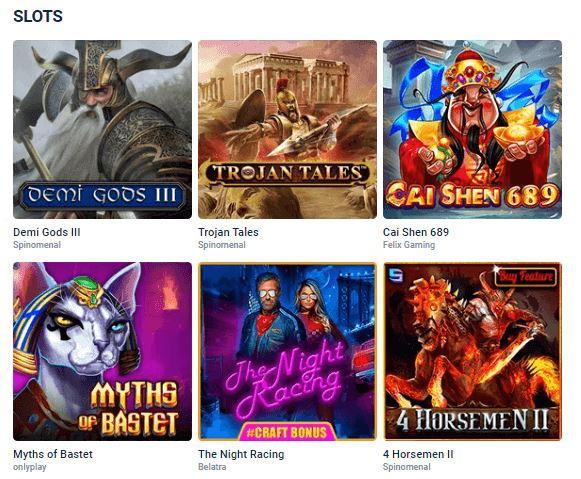The height and width of the screenshot is (479, 581).
Task: Click the Myths of Bastet title link
Action: point(53,454)
